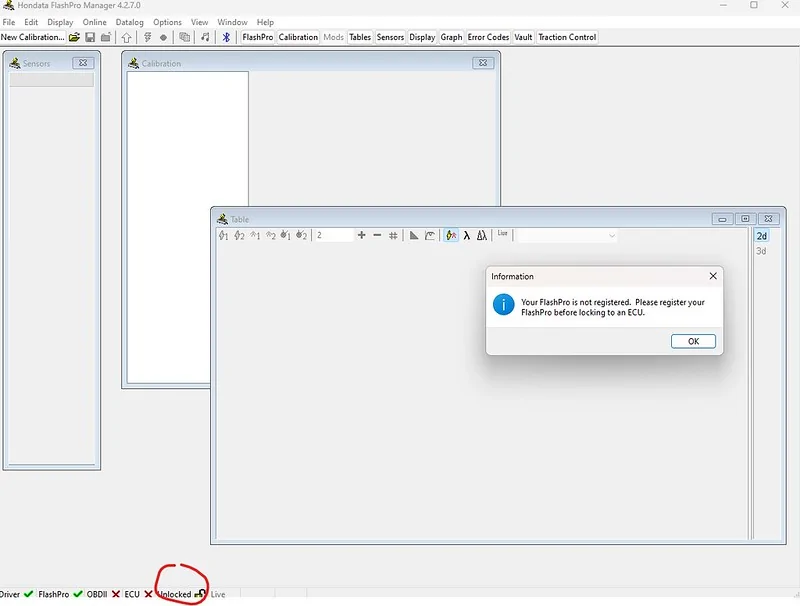Open the Options menu
The height and width of the screenshot is (606, 800).
(167, 22)
